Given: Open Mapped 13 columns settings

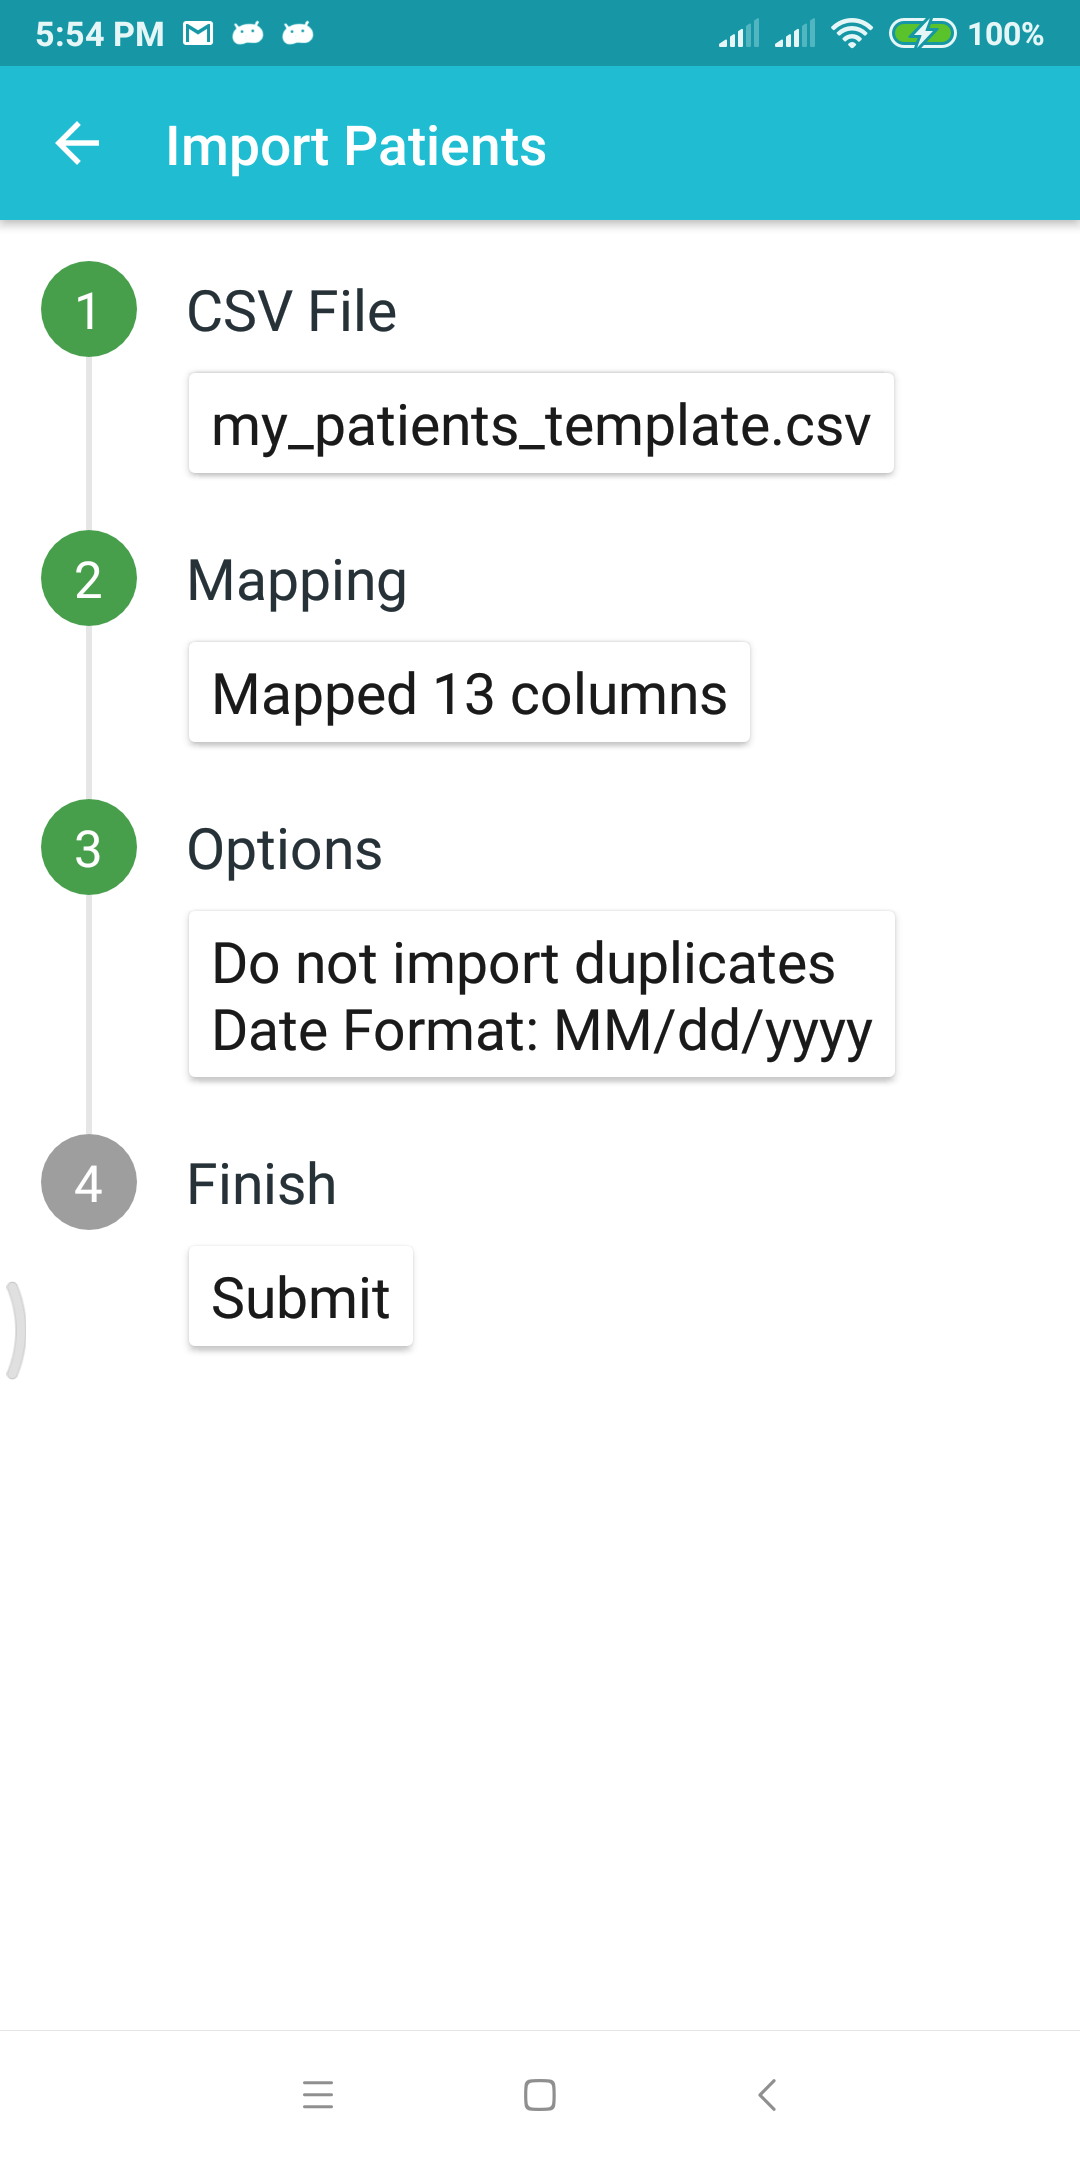Looking at the screenshot, I should [x=469, y=692].
